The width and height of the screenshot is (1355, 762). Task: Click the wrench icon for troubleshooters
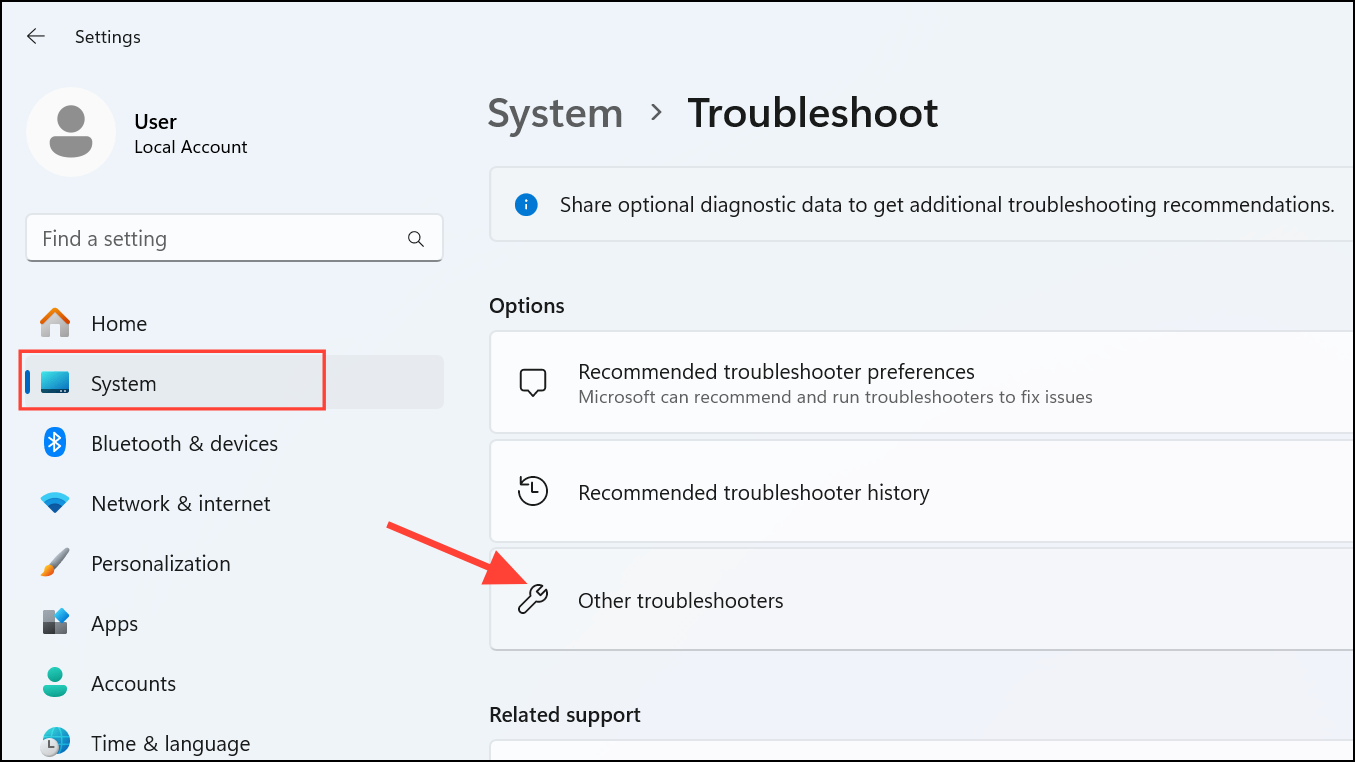(533, 600)
